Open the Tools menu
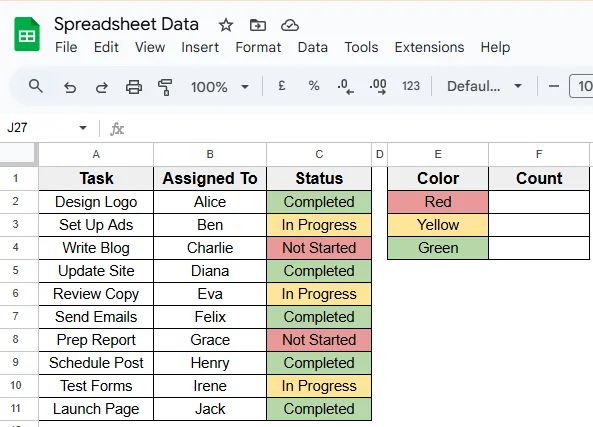 coord(361,47)
